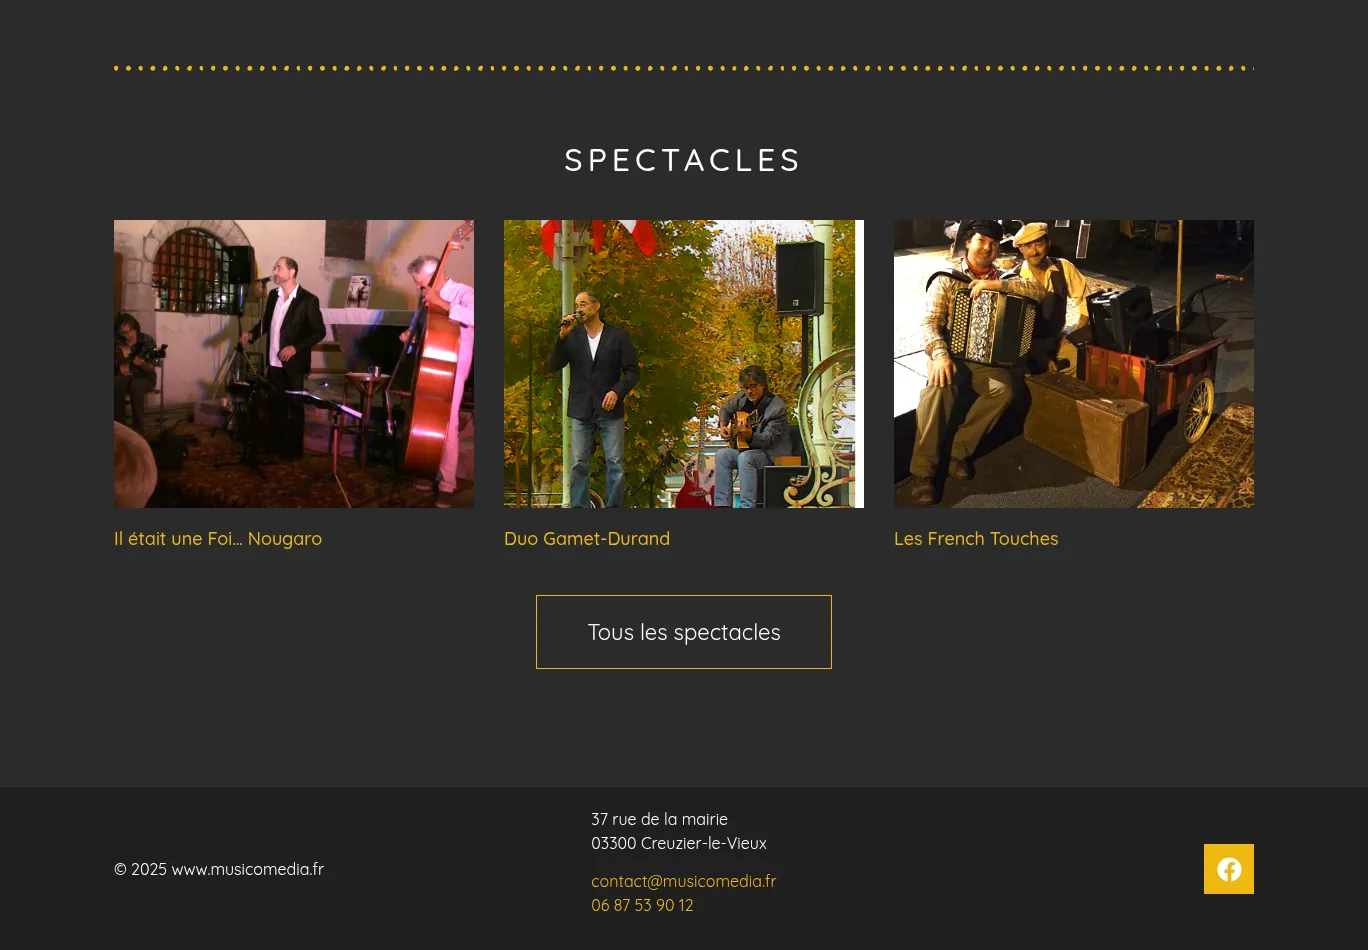
Task: Select the Les French Touches photo thumbnail
Action: (1074, 364)
